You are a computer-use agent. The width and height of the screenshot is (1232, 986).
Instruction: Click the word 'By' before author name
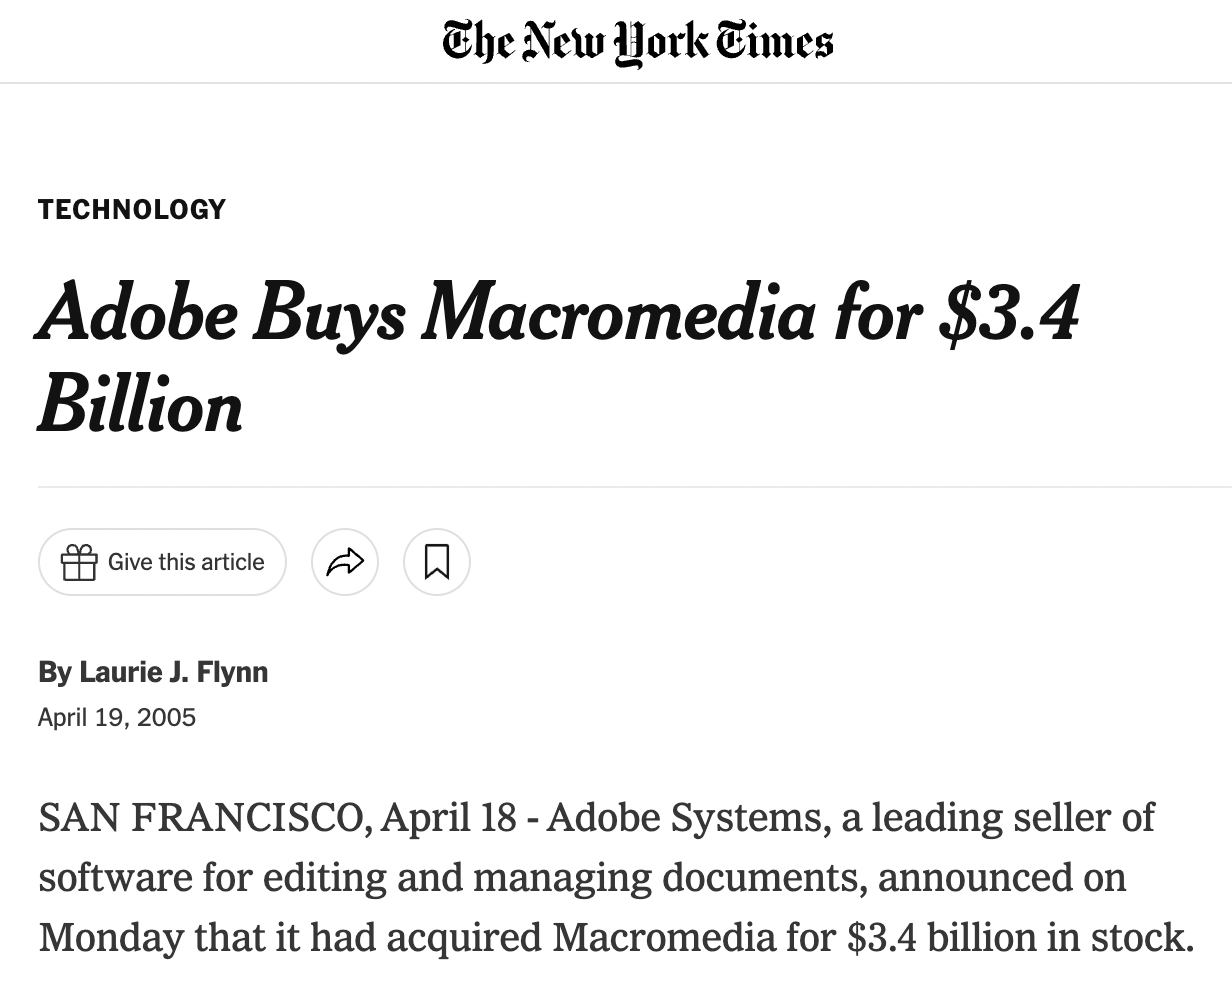(55, 672)
